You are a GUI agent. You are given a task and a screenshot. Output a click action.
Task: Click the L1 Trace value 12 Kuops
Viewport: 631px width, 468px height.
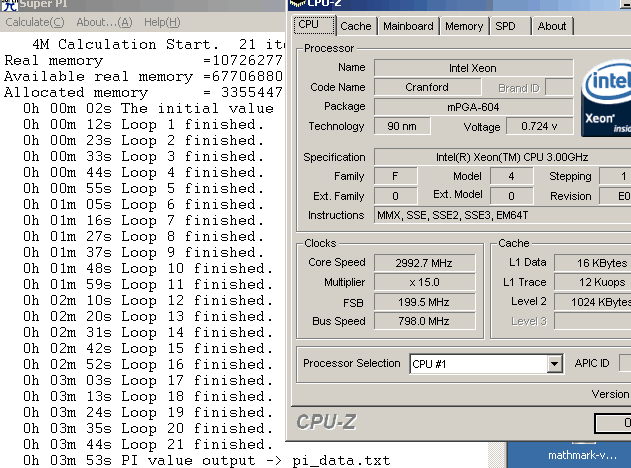pos(592,282)
